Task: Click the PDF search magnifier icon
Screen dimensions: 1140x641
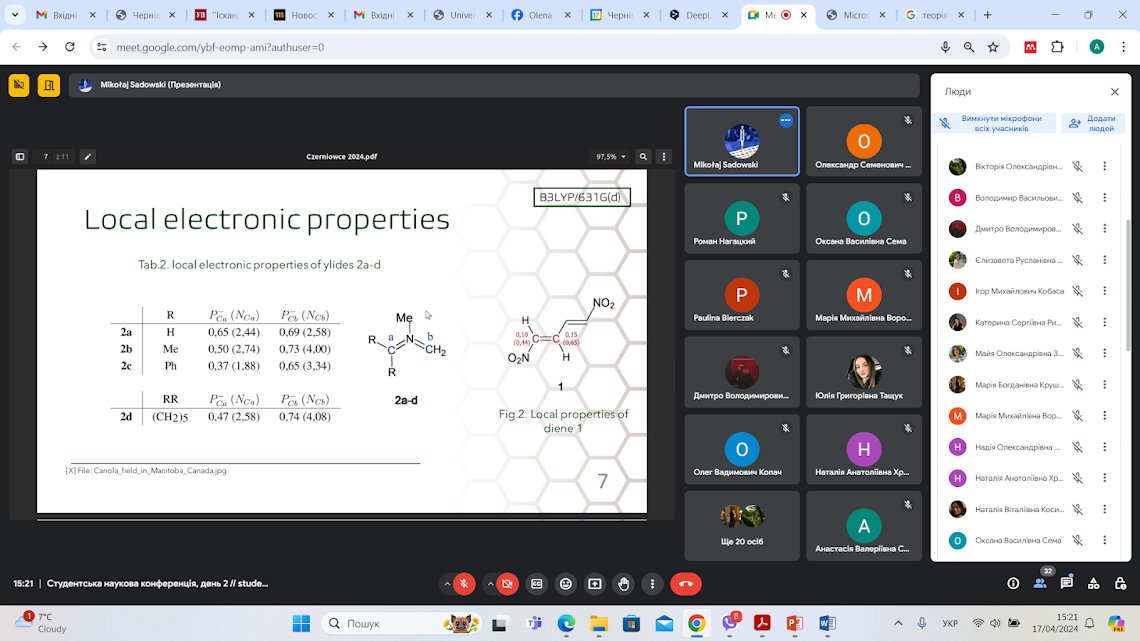Action: (x=643, y=156)
